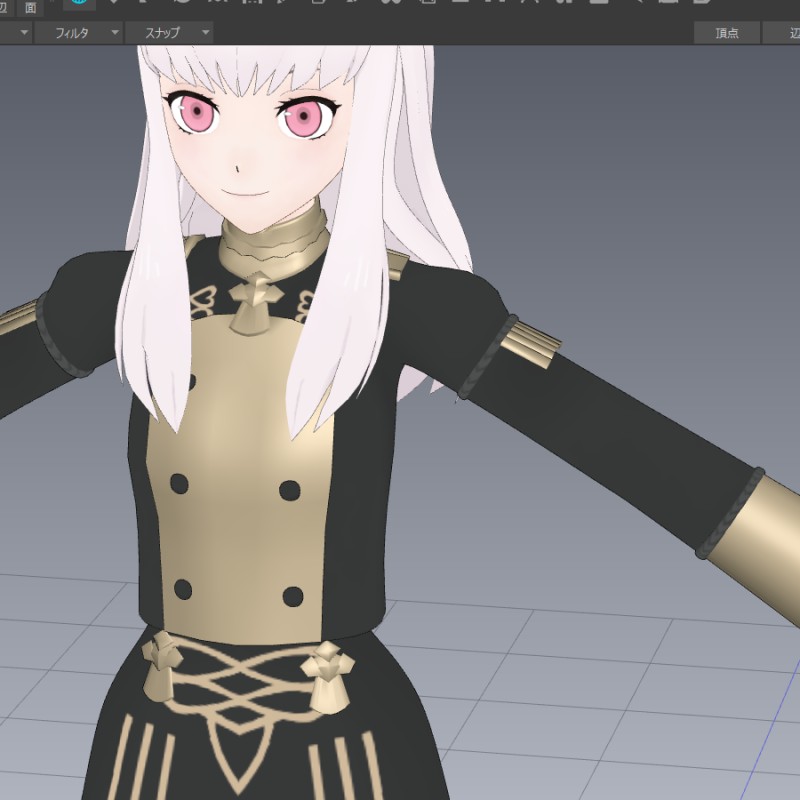
Task: Select the 頂点 selection mode button
Action: 727,33
